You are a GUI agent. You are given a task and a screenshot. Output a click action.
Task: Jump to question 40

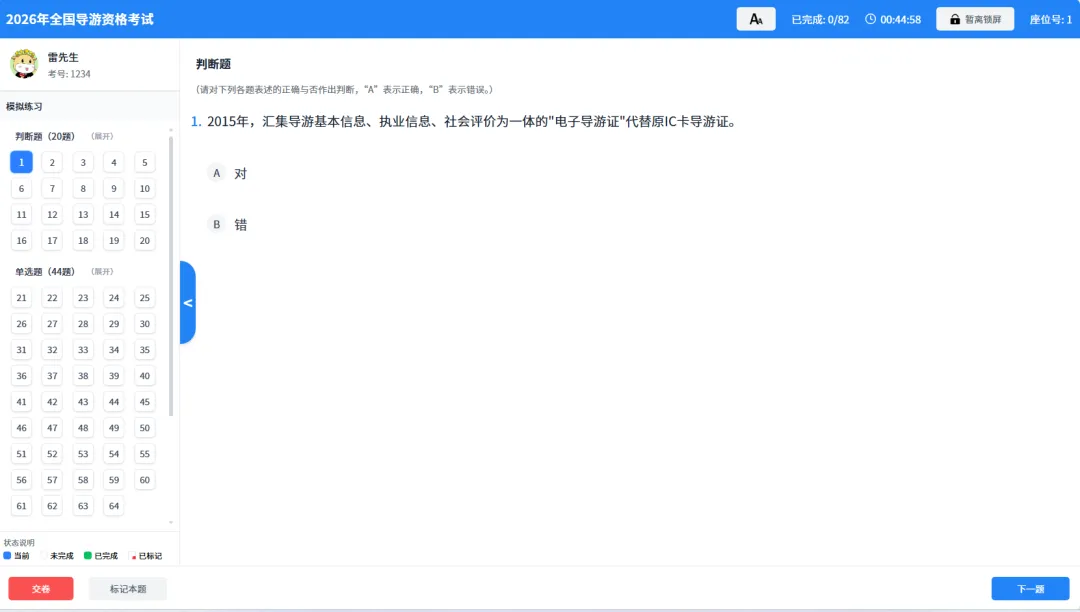(145, 376)
